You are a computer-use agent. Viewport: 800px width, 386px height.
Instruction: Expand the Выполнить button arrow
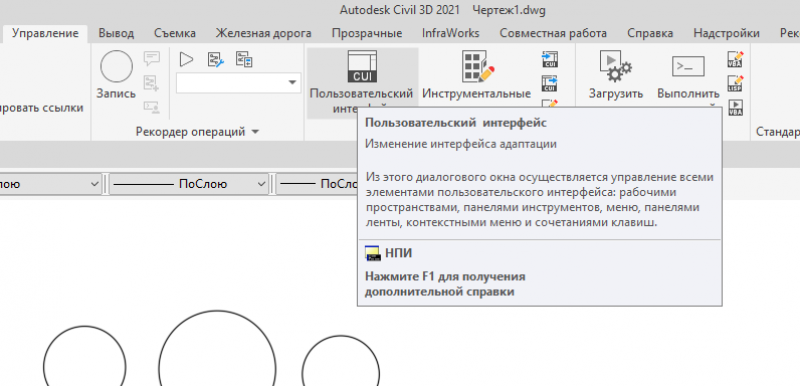(x=713, y=105)
